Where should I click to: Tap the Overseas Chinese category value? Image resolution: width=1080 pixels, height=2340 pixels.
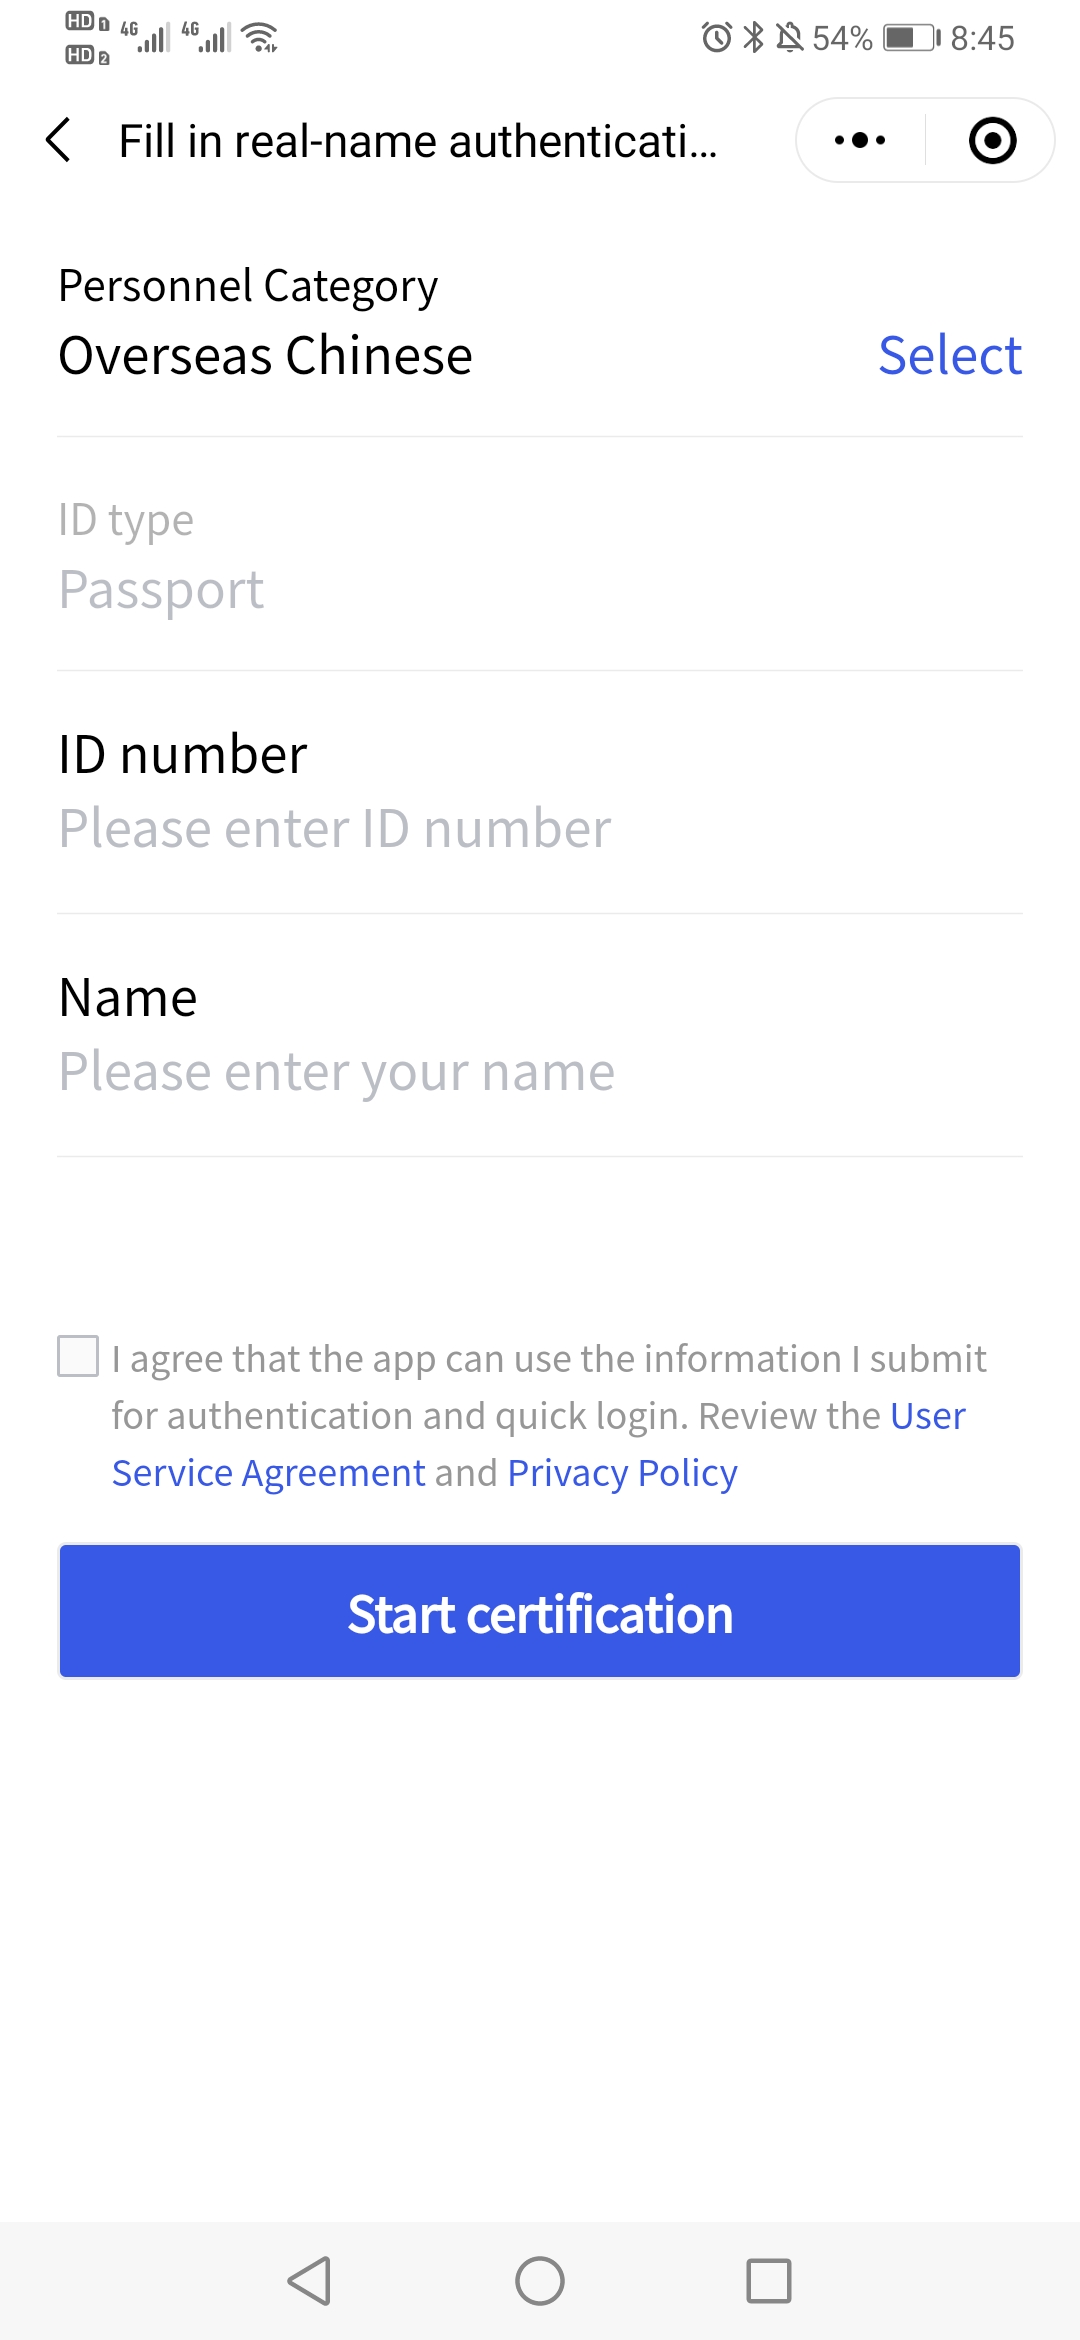coord(265,355)
